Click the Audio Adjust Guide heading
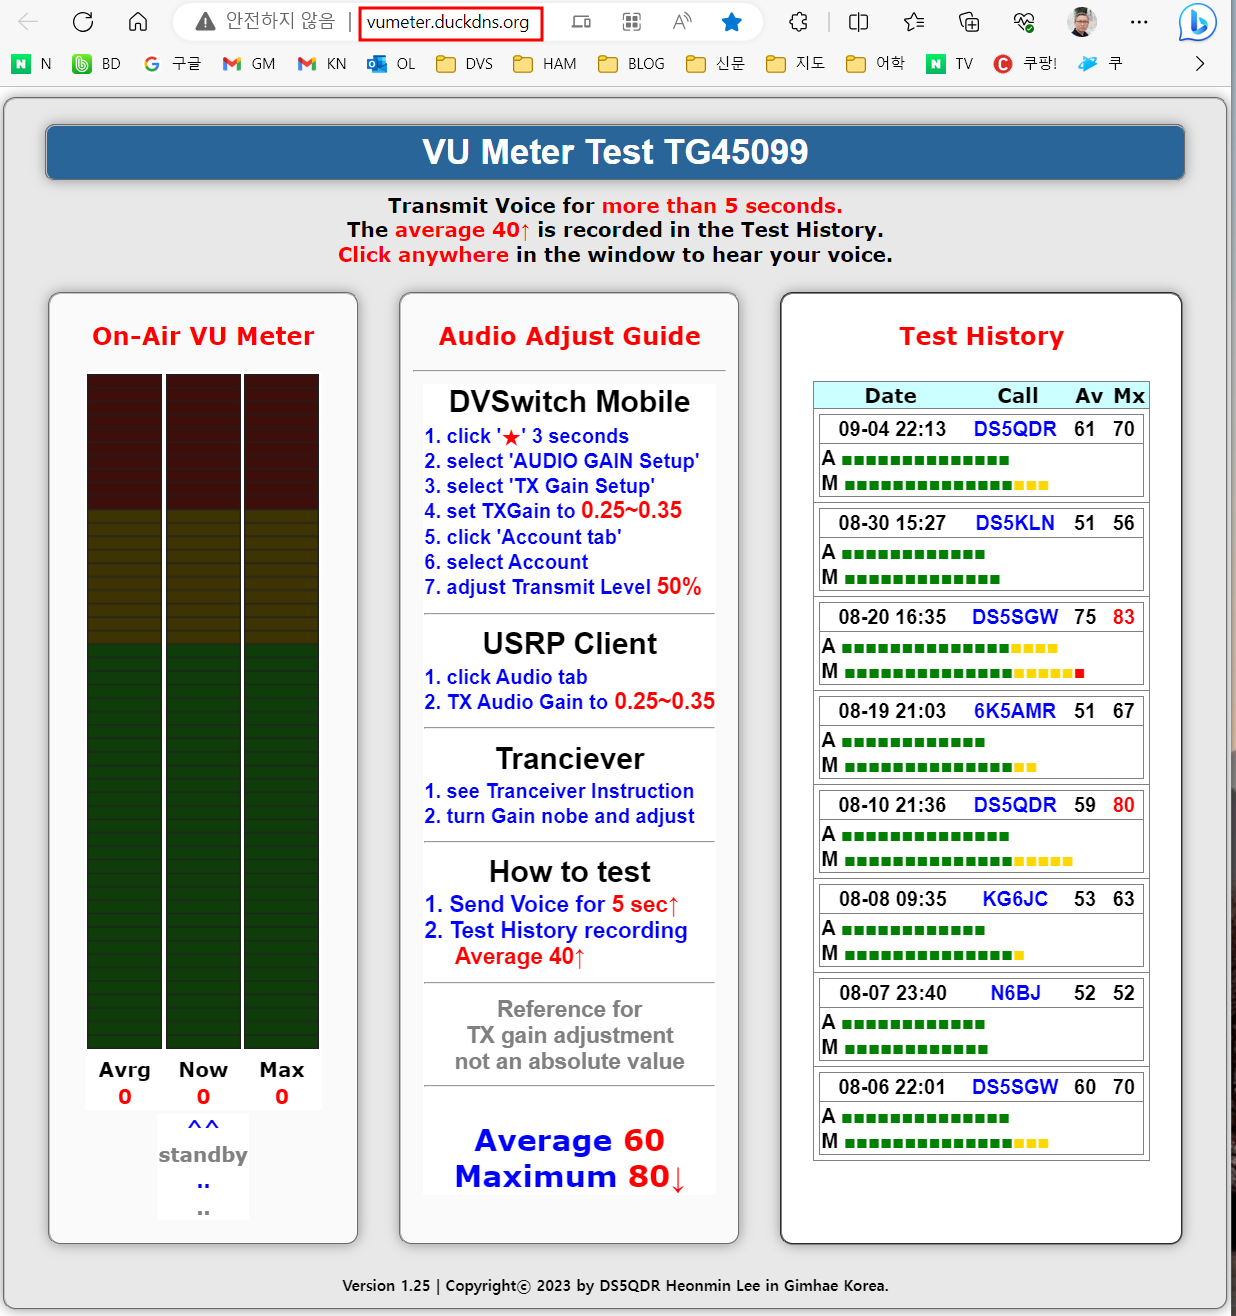 [569, 336]
